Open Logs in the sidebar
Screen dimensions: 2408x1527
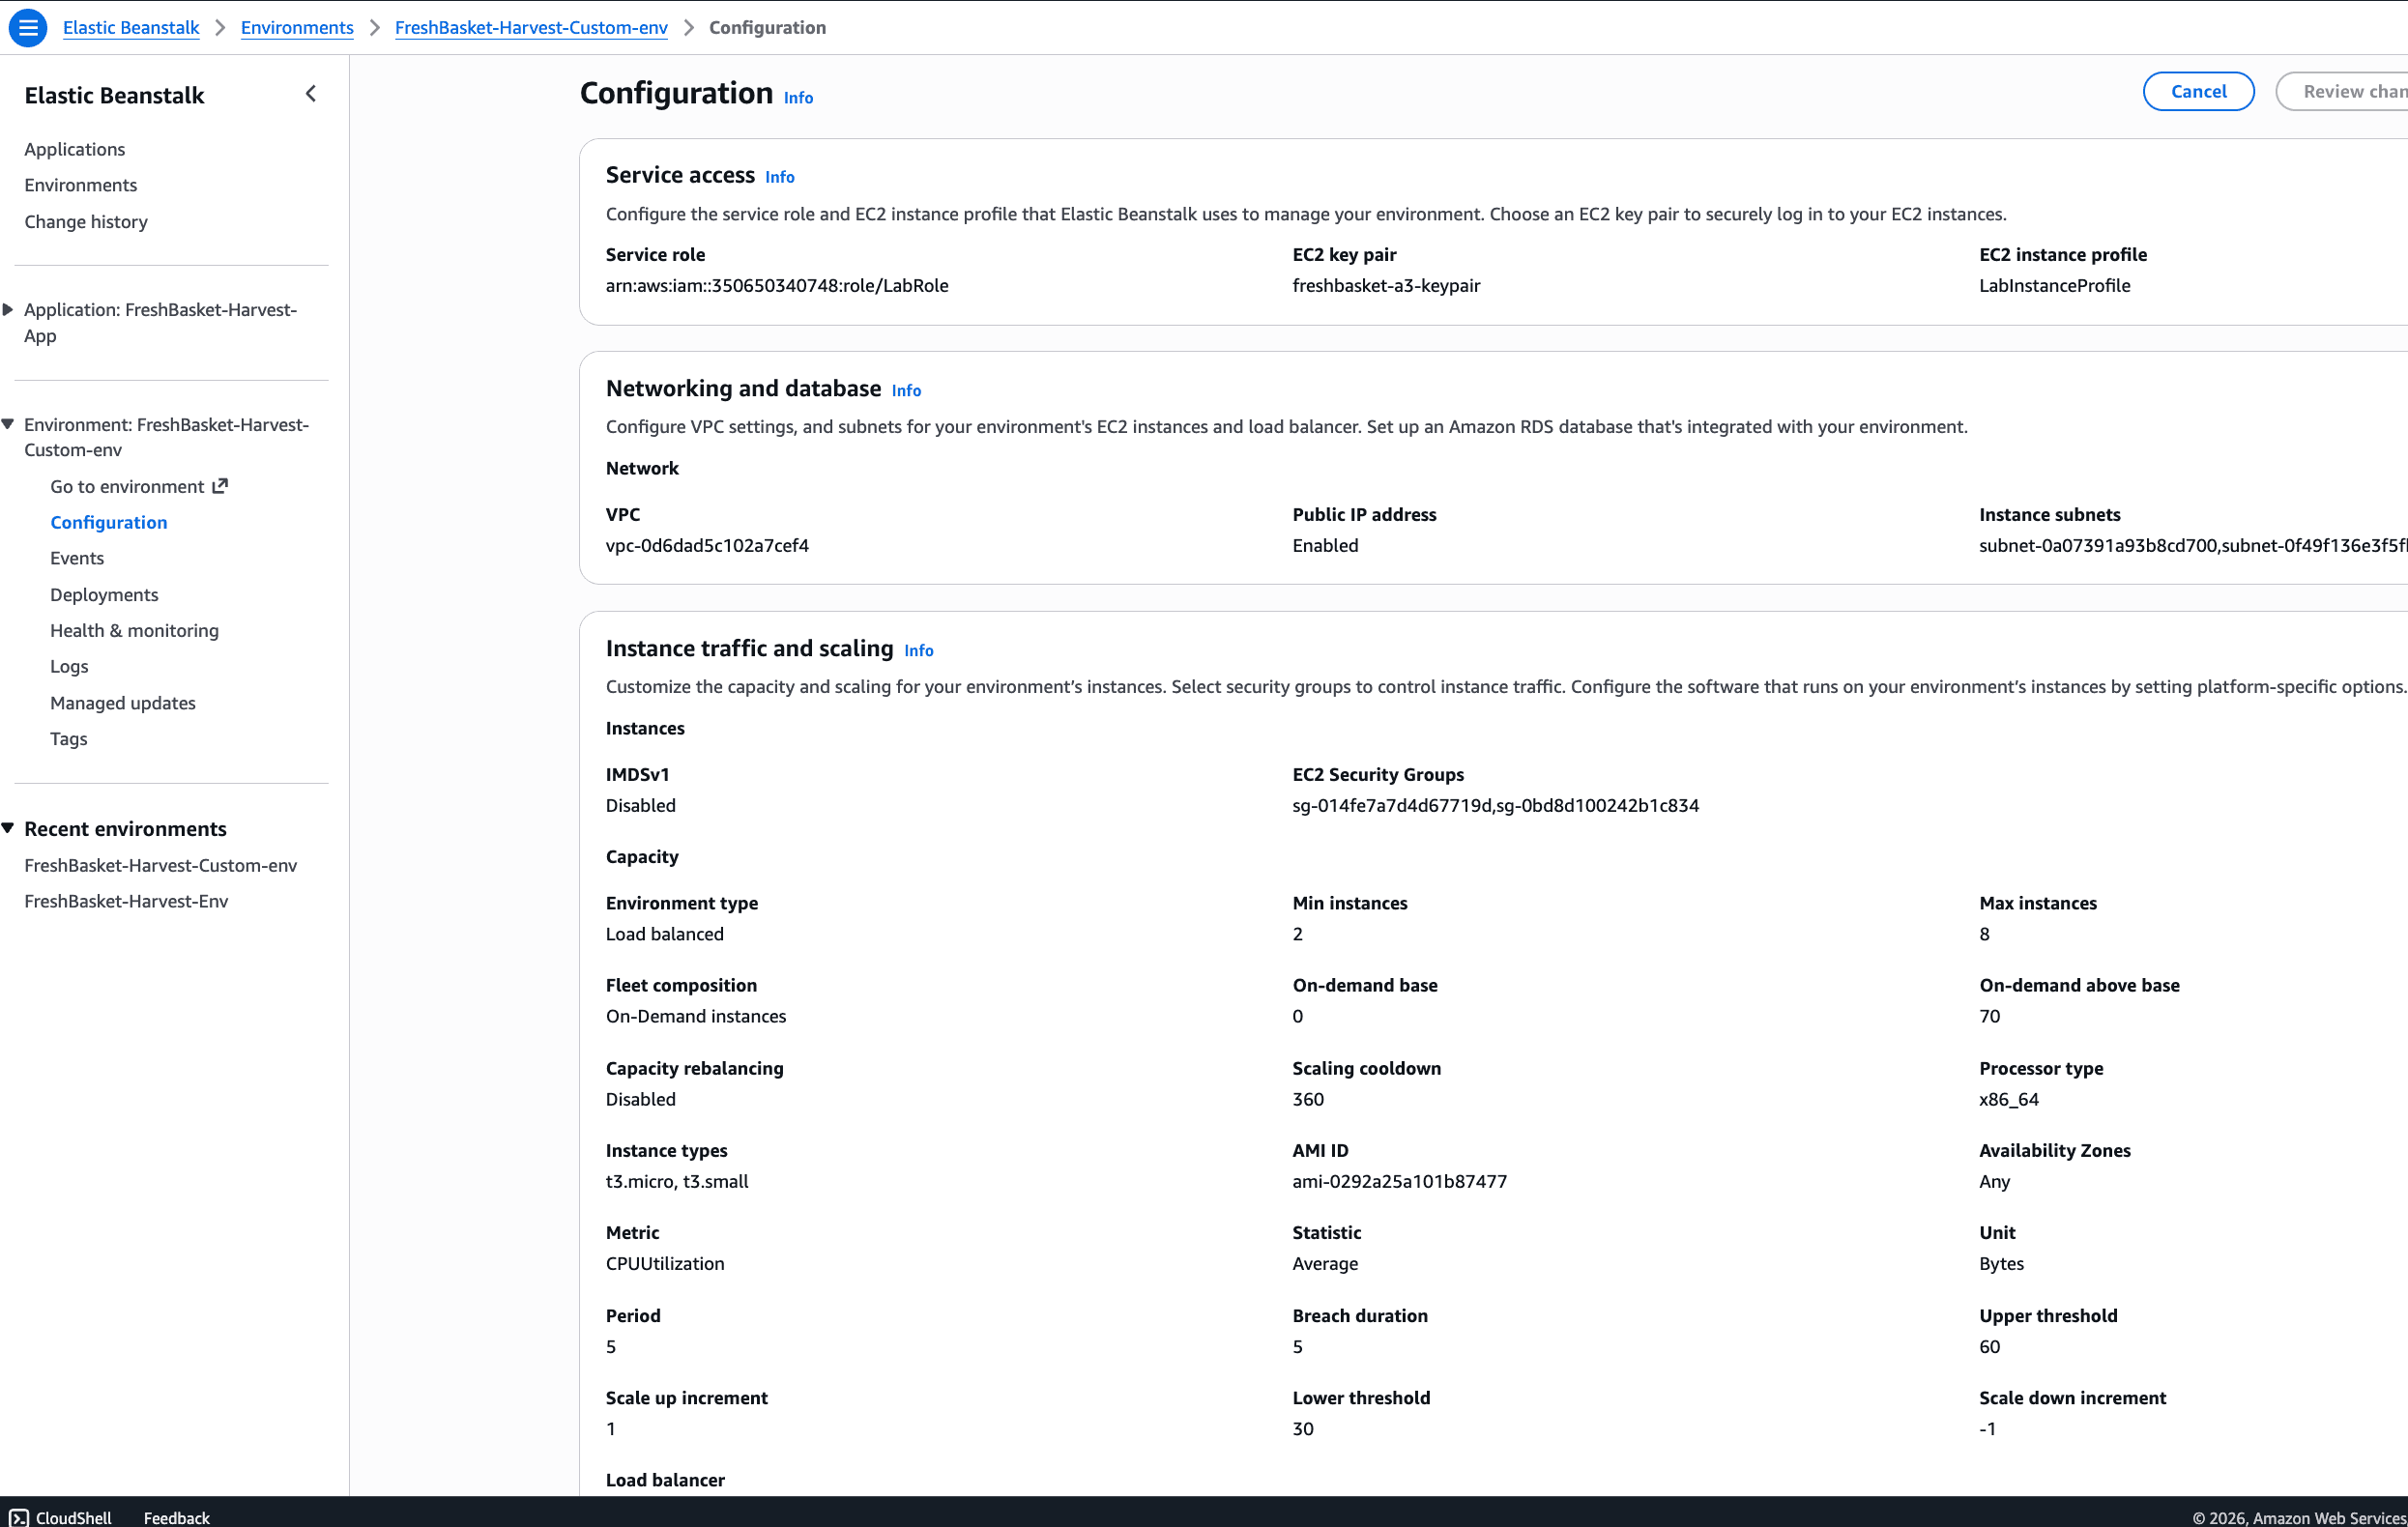(69, 666)
